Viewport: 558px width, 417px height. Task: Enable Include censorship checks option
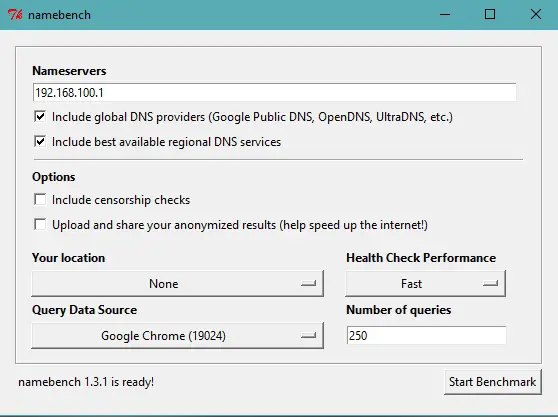click(x=40, y=199)
